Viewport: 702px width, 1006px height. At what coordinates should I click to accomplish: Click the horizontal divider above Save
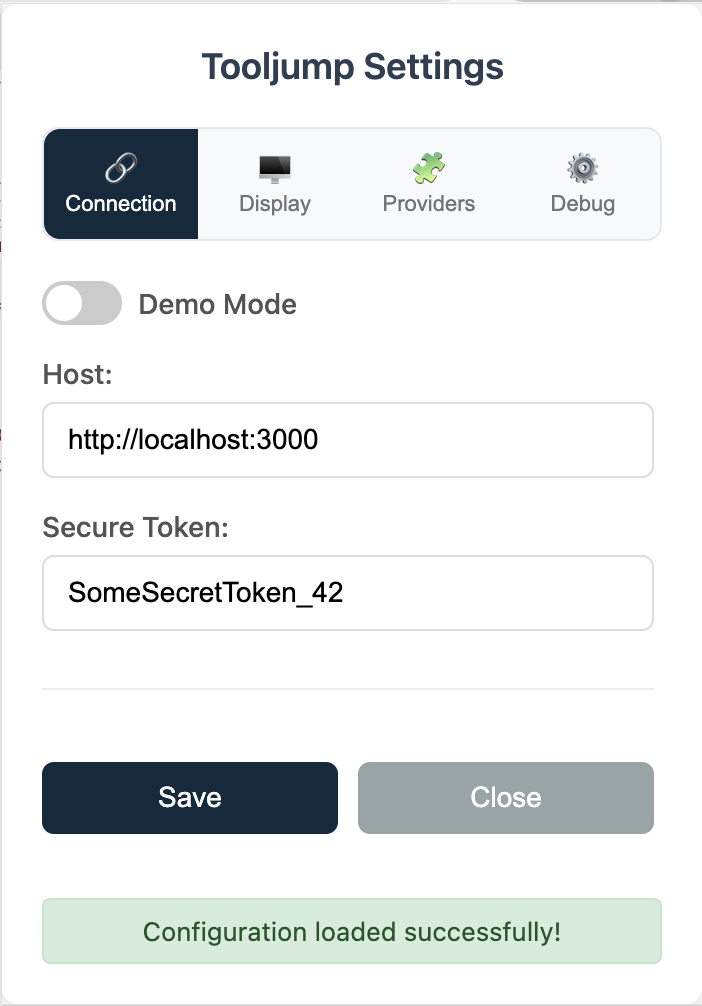(348, 689)
